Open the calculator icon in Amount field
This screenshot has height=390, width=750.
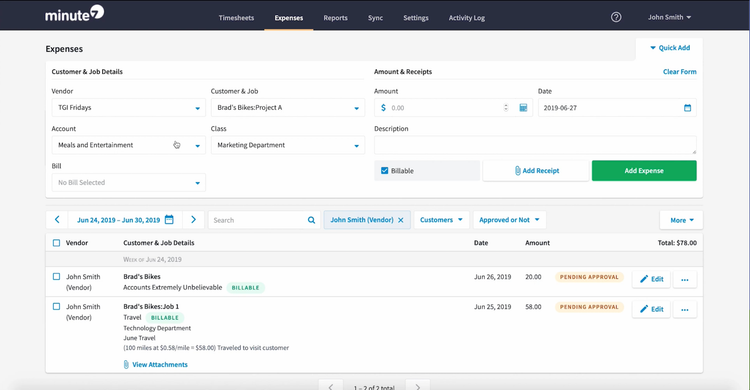(523, 108)
